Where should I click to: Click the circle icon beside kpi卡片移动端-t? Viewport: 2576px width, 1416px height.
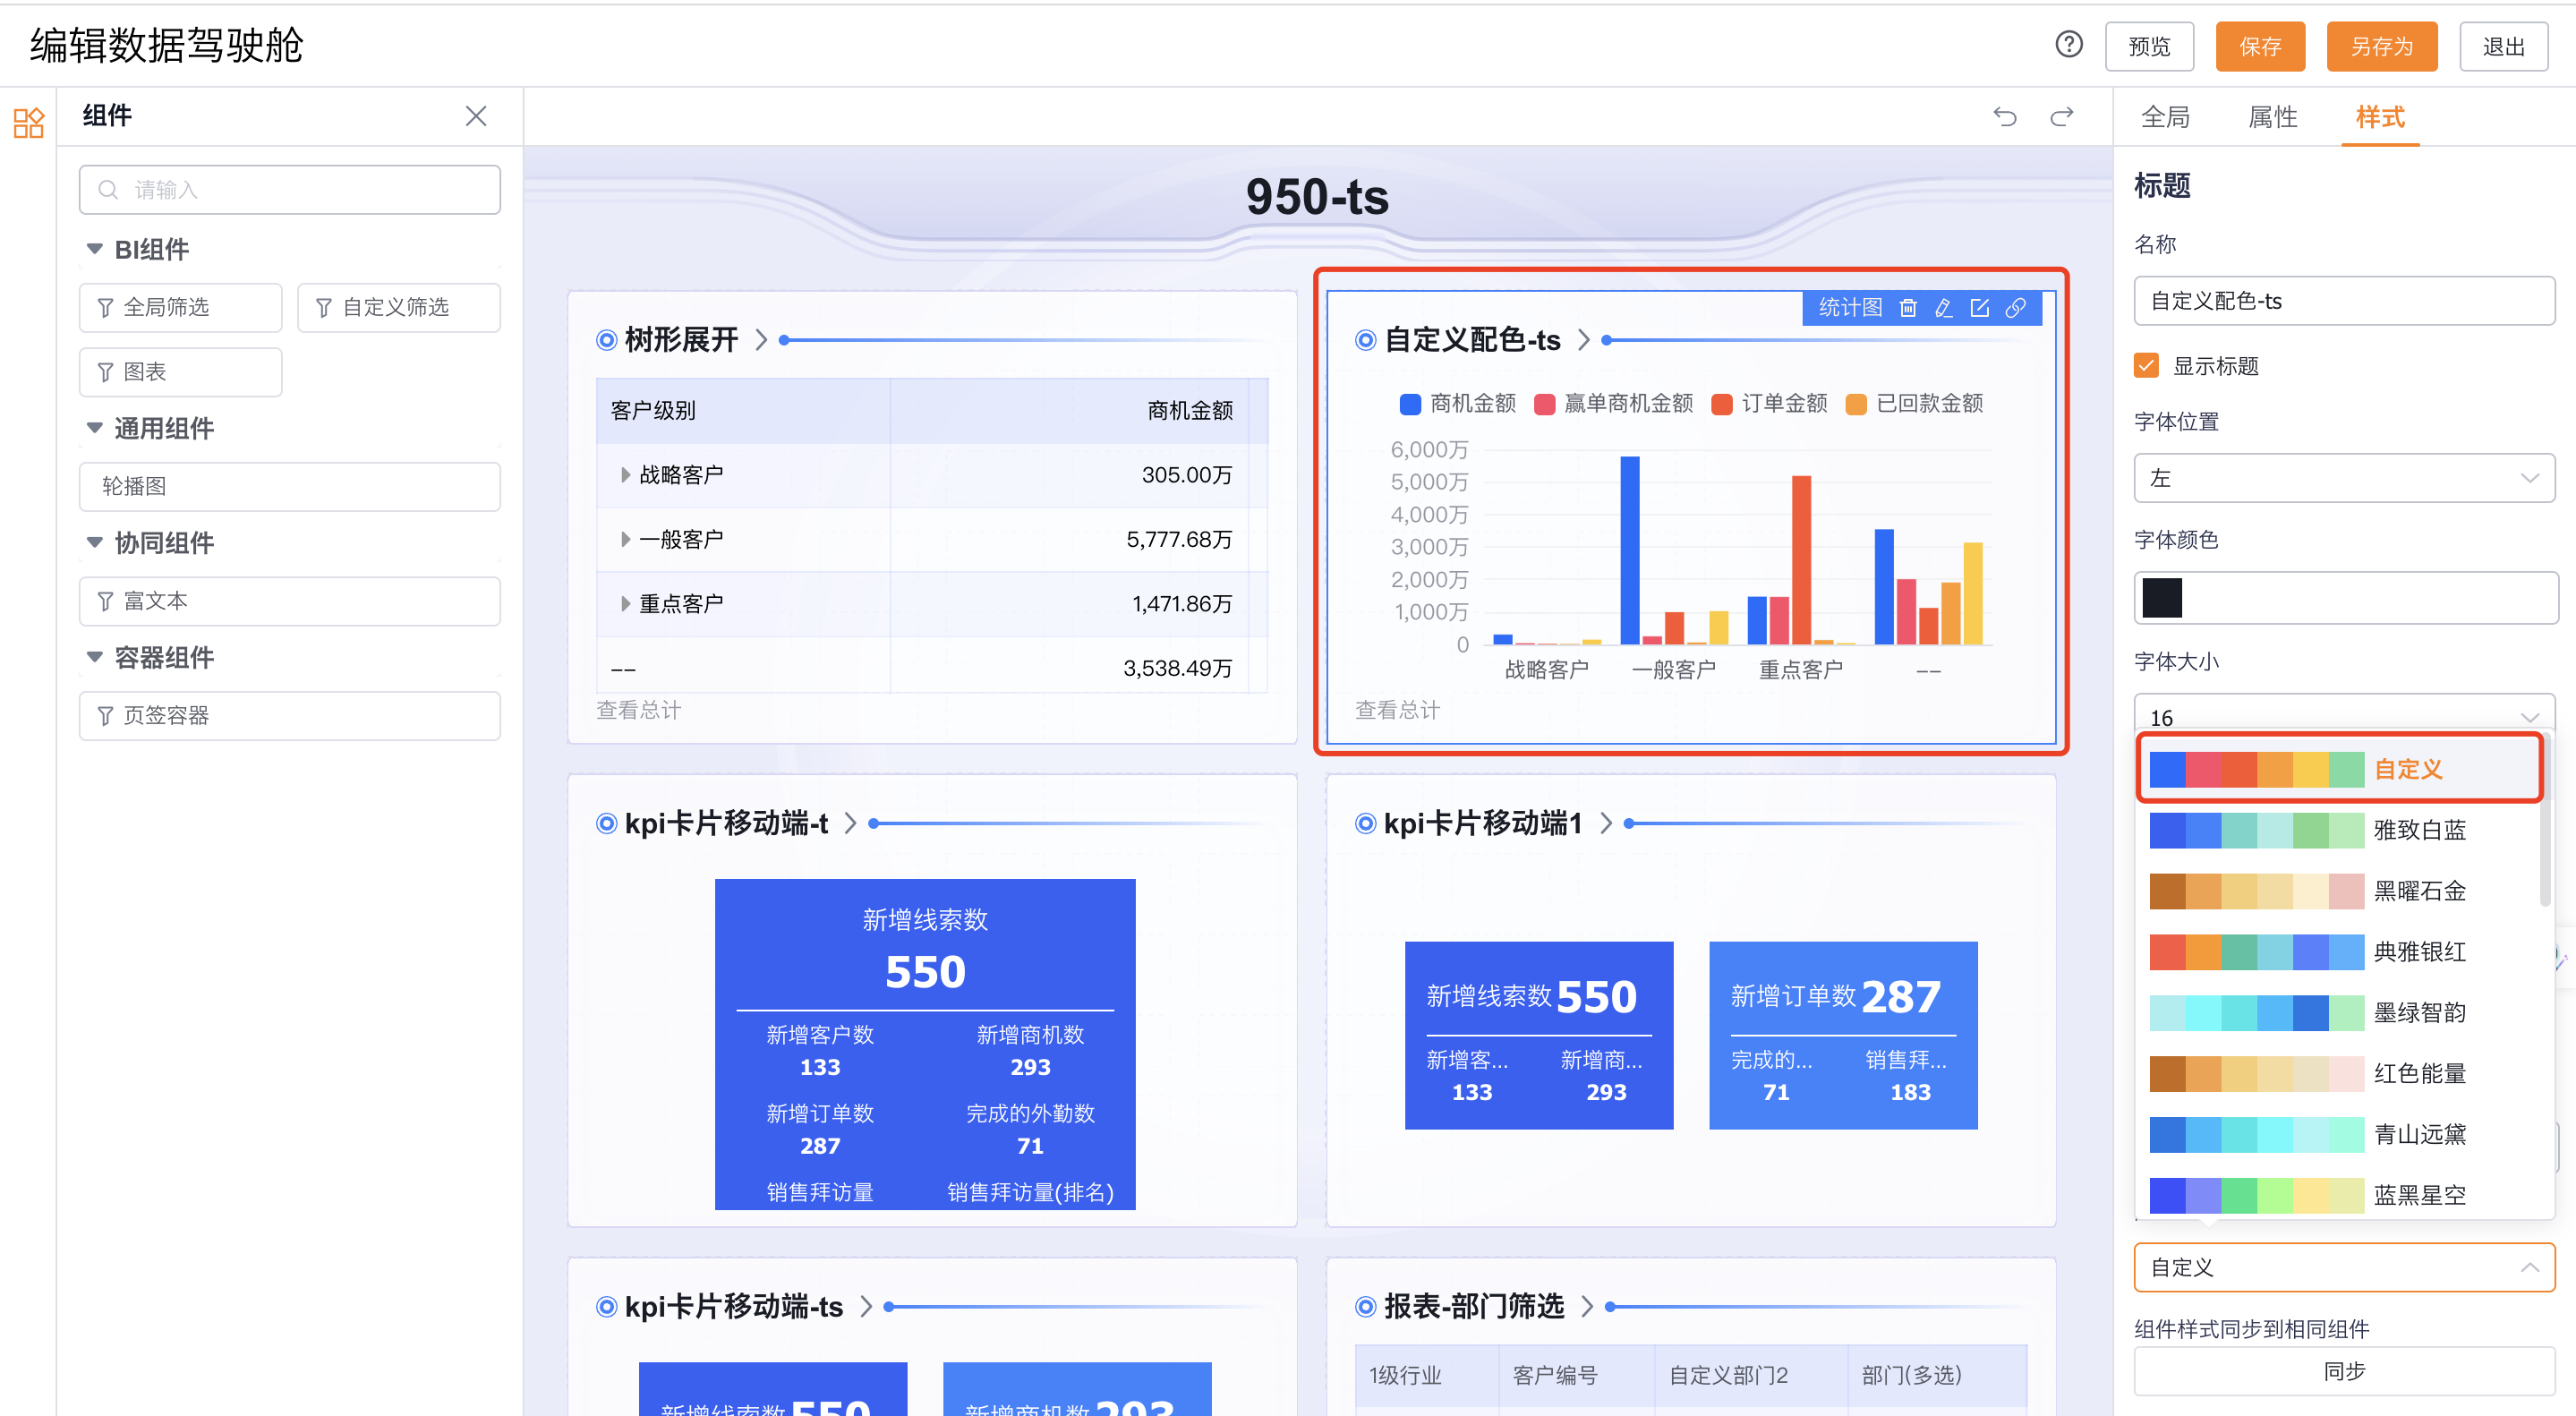pos(606,823)
